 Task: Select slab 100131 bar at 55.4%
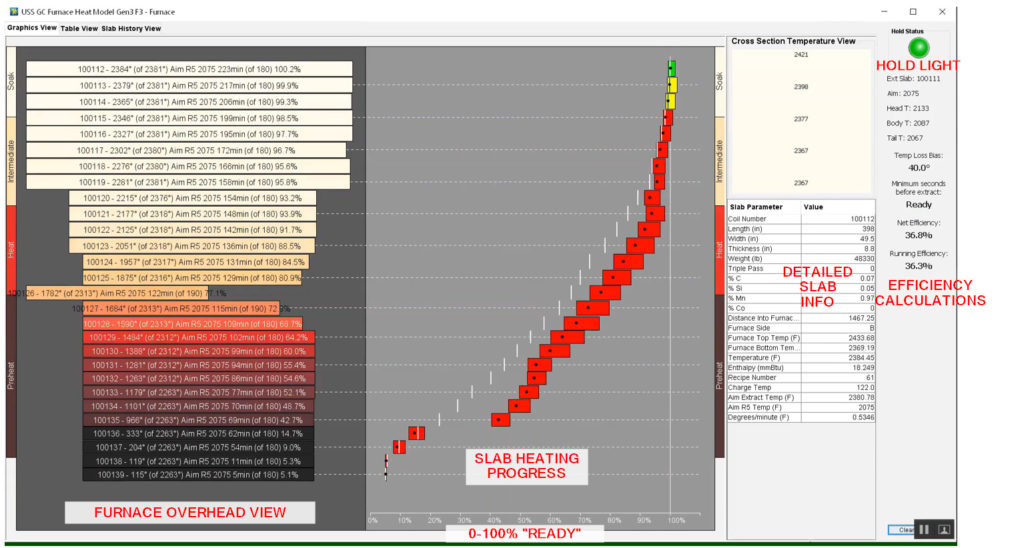pos(199,365)
